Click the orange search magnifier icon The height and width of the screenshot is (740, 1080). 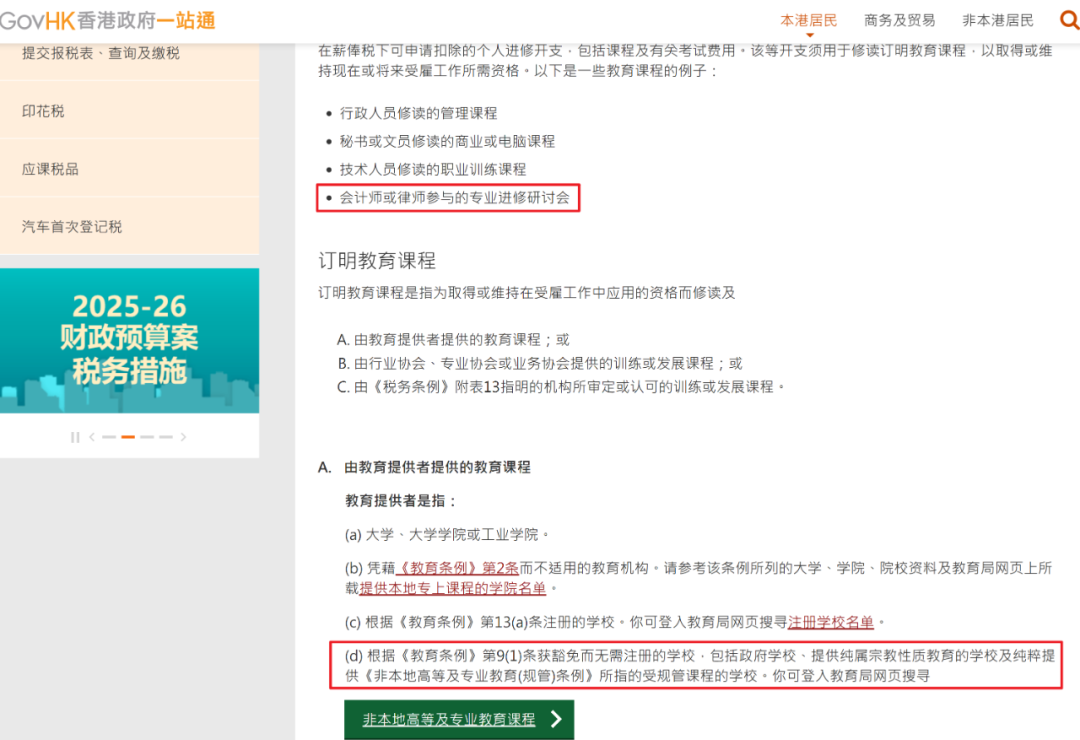click(x=1068, y=20)
